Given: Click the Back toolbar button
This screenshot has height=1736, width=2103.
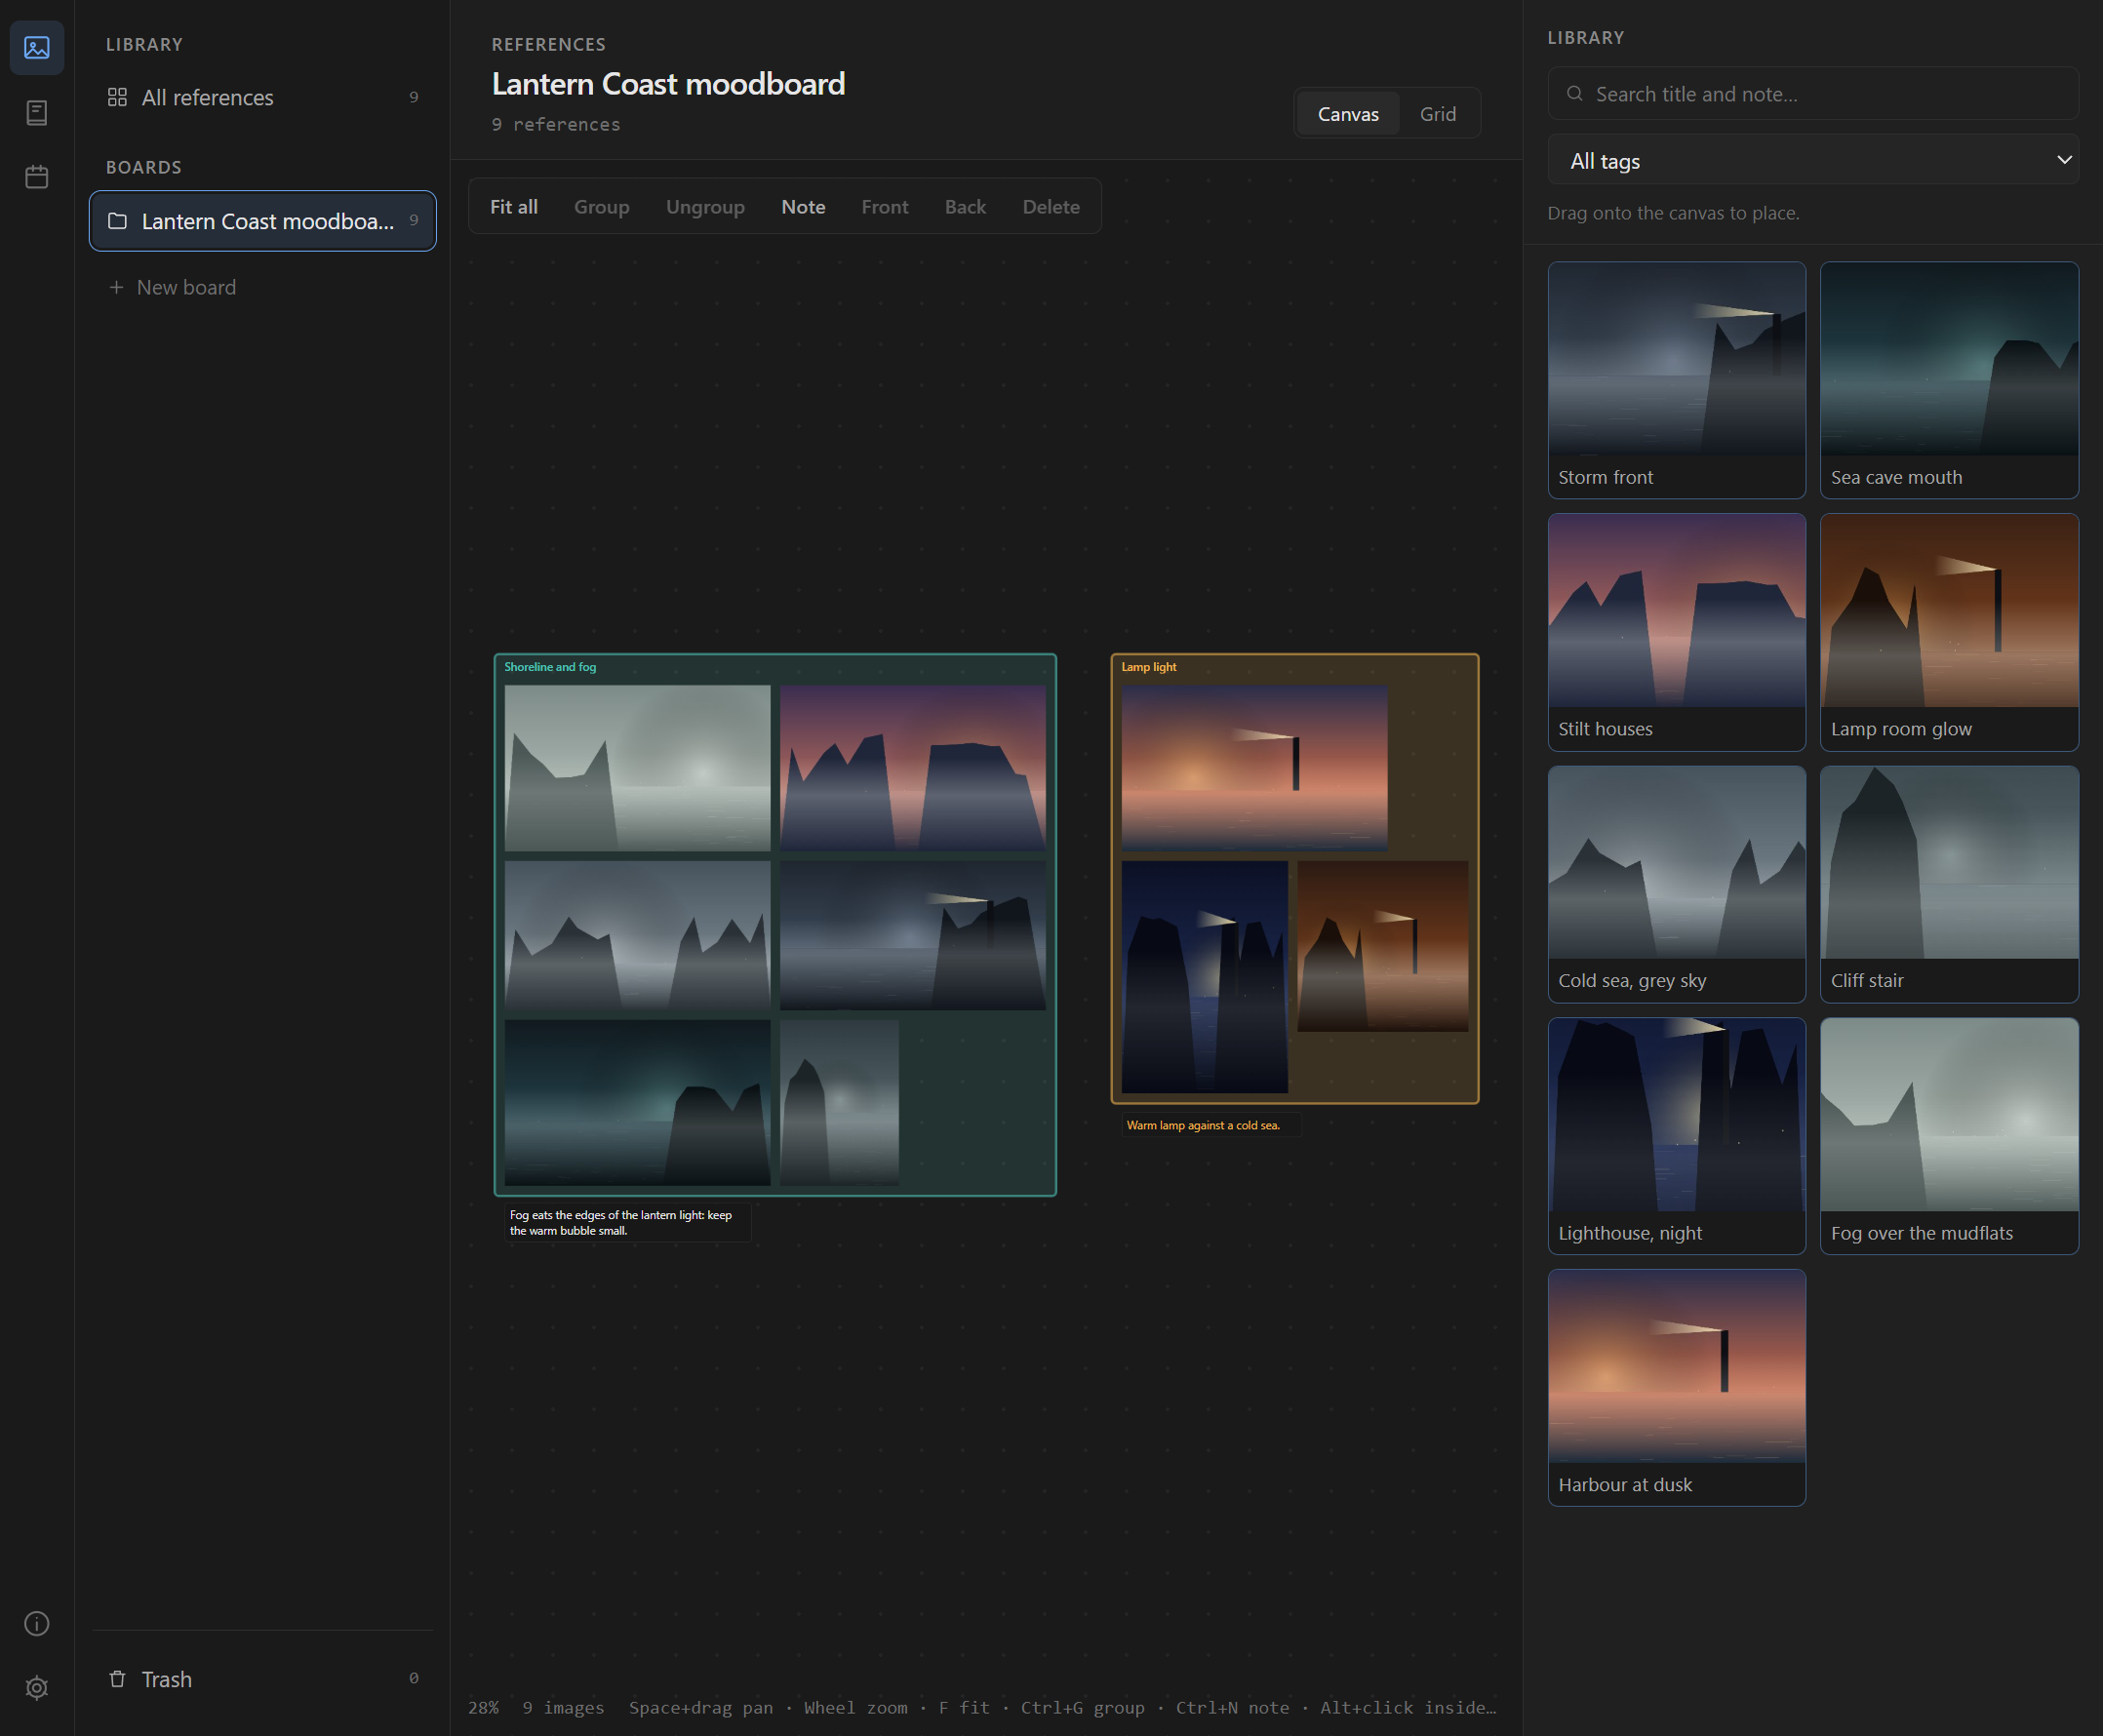Looking at the screenshot, I should pos(965,206).
